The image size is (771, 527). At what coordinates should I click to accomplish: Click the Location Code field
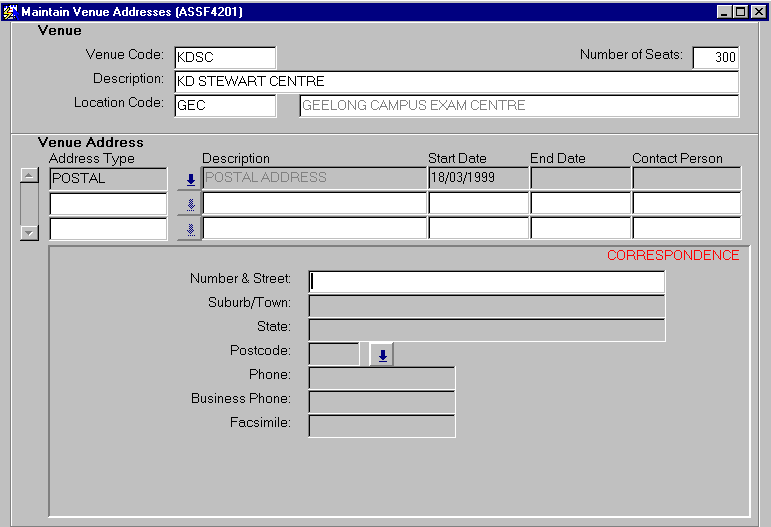point(225,105)
